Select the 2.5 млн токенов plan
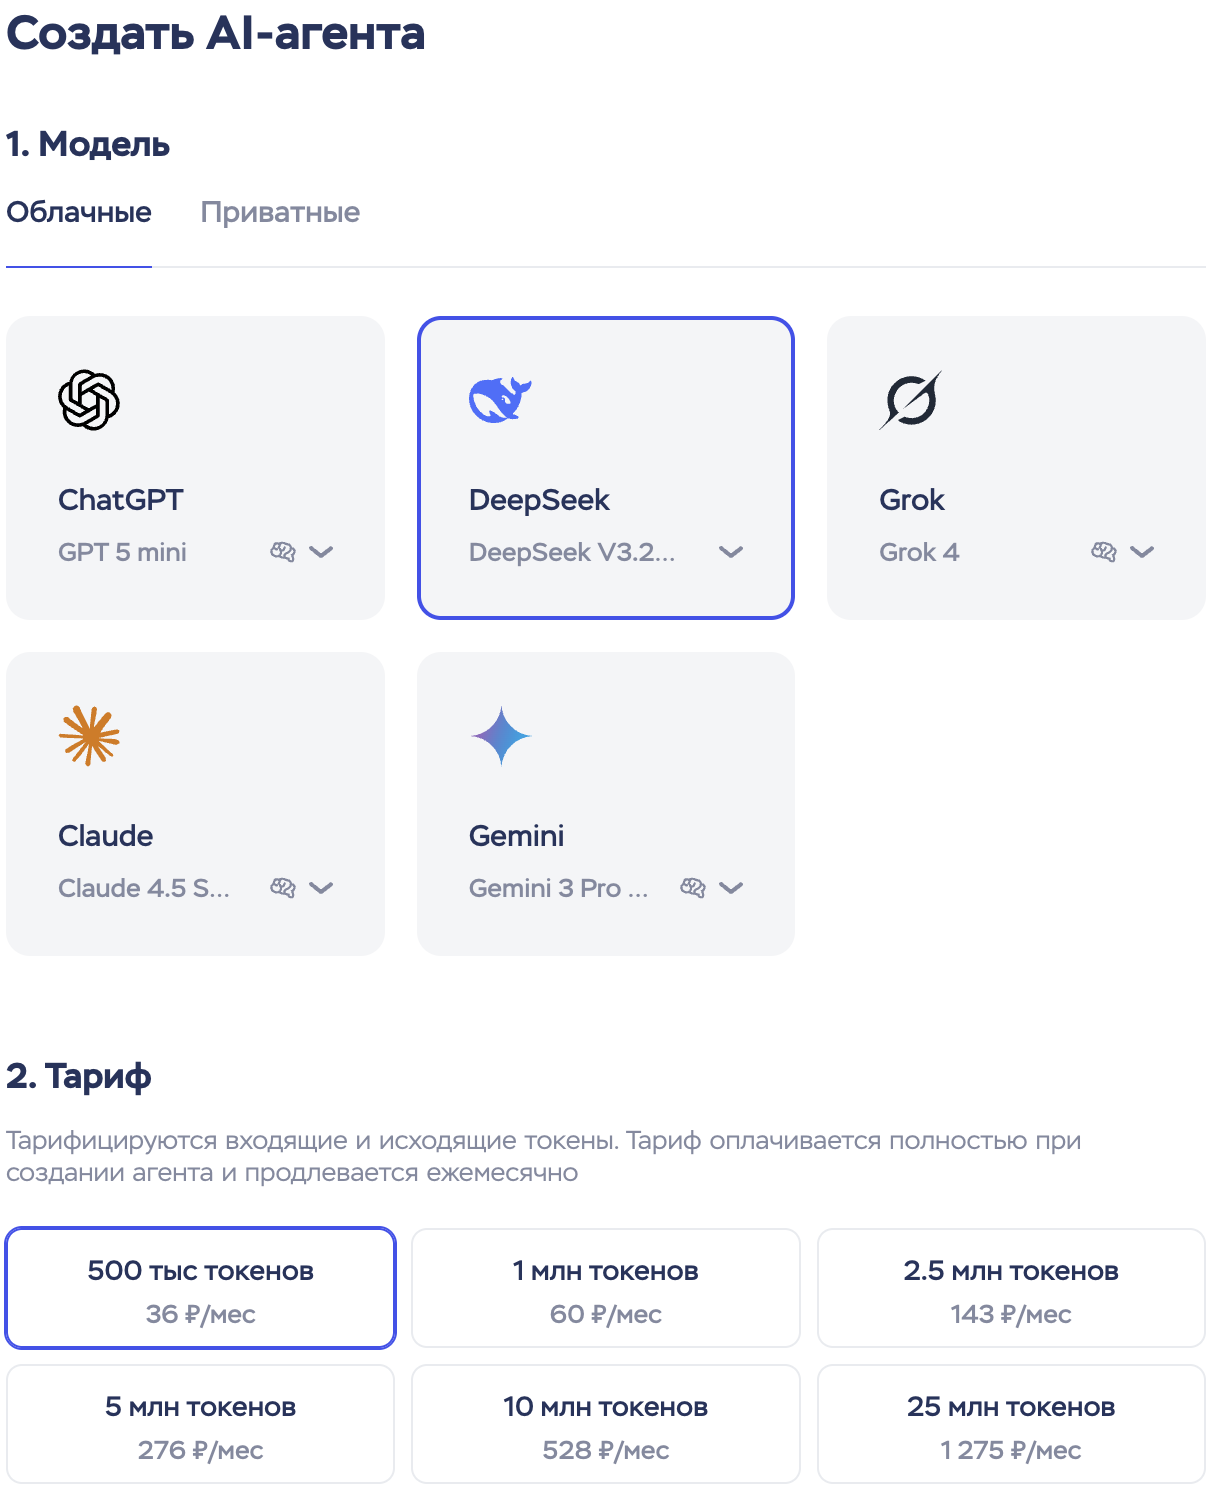The height and width of the screenshot is (1510, 1224). coord(1011,1288)
